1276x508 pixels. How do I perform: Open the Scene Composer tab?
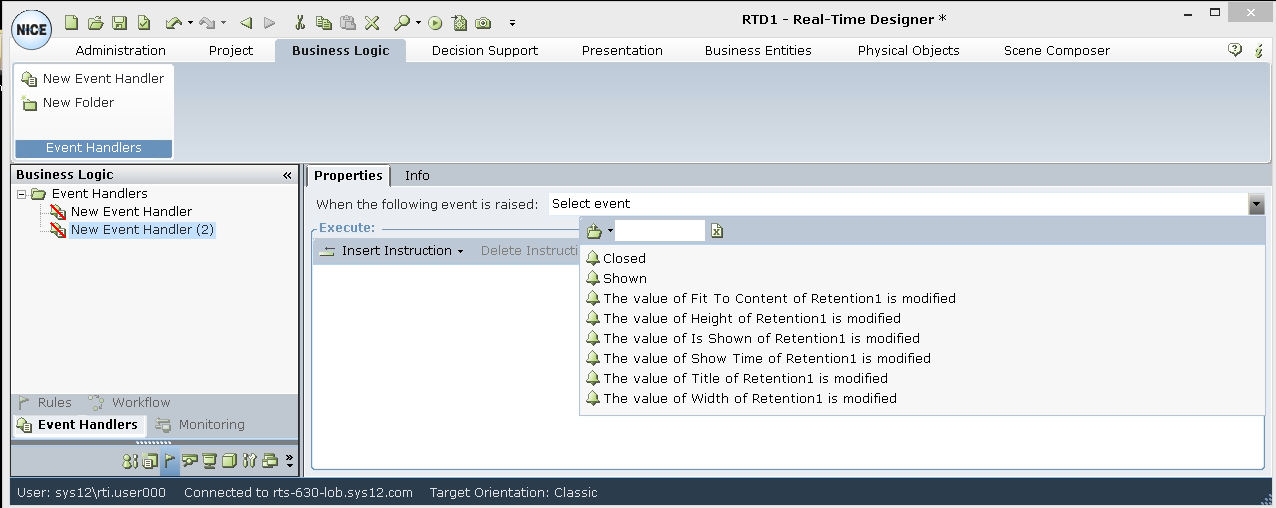point(1057,50)
